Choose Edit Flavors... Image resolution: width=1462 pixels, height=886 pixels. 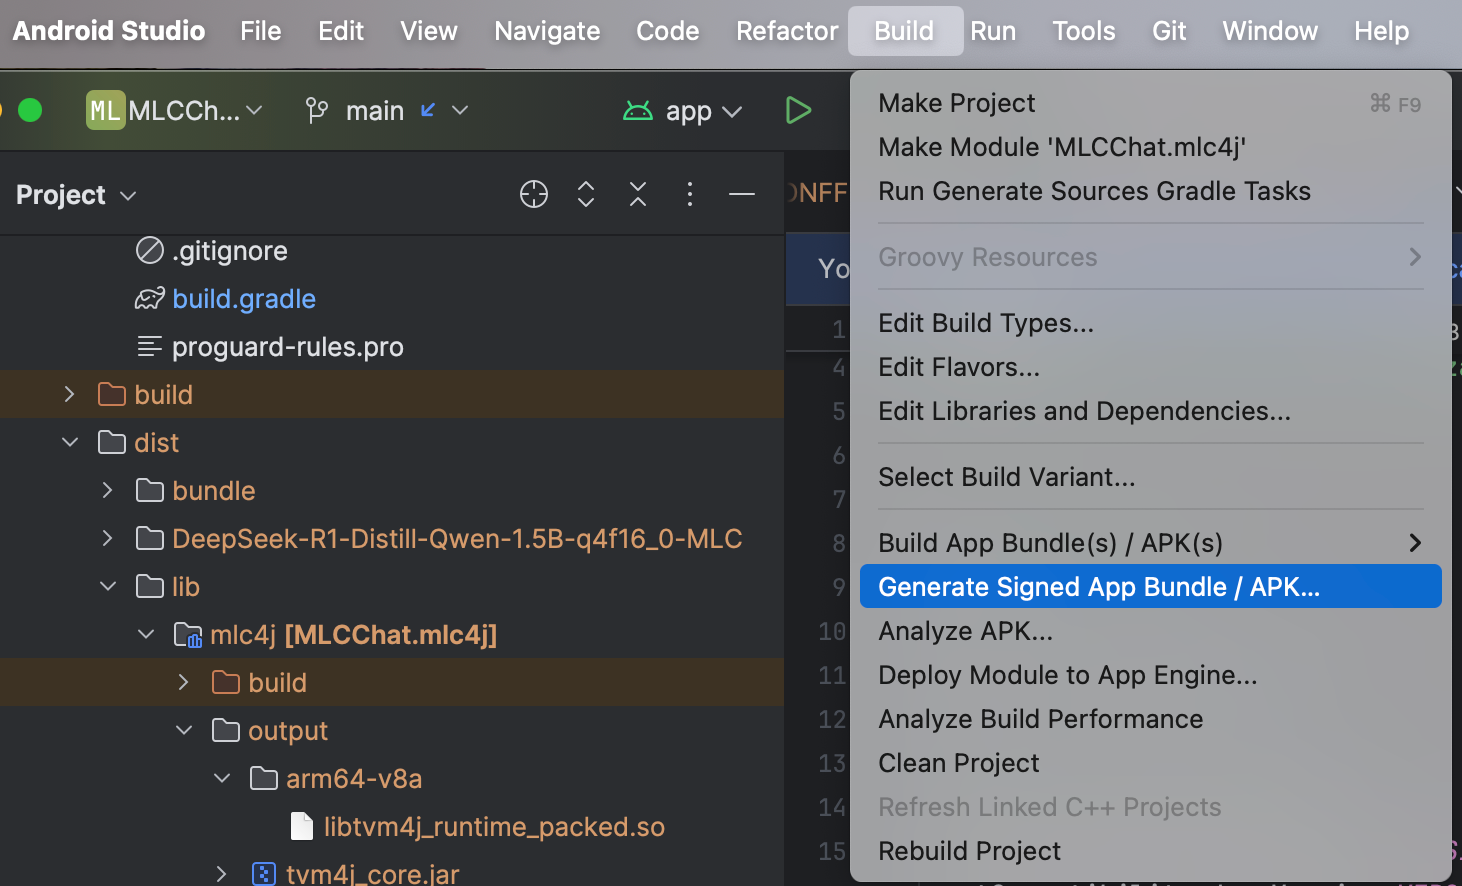[1150, 367]
